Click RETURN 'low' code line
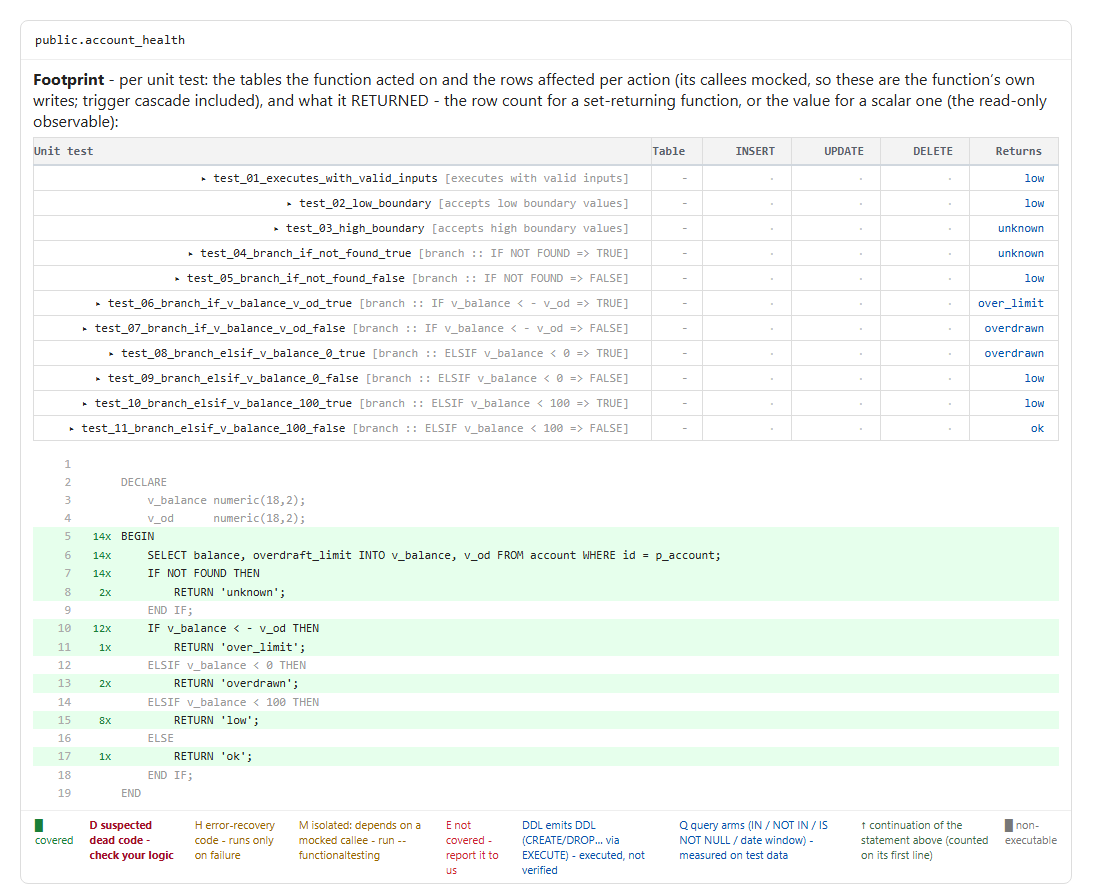 pos(216,721)
